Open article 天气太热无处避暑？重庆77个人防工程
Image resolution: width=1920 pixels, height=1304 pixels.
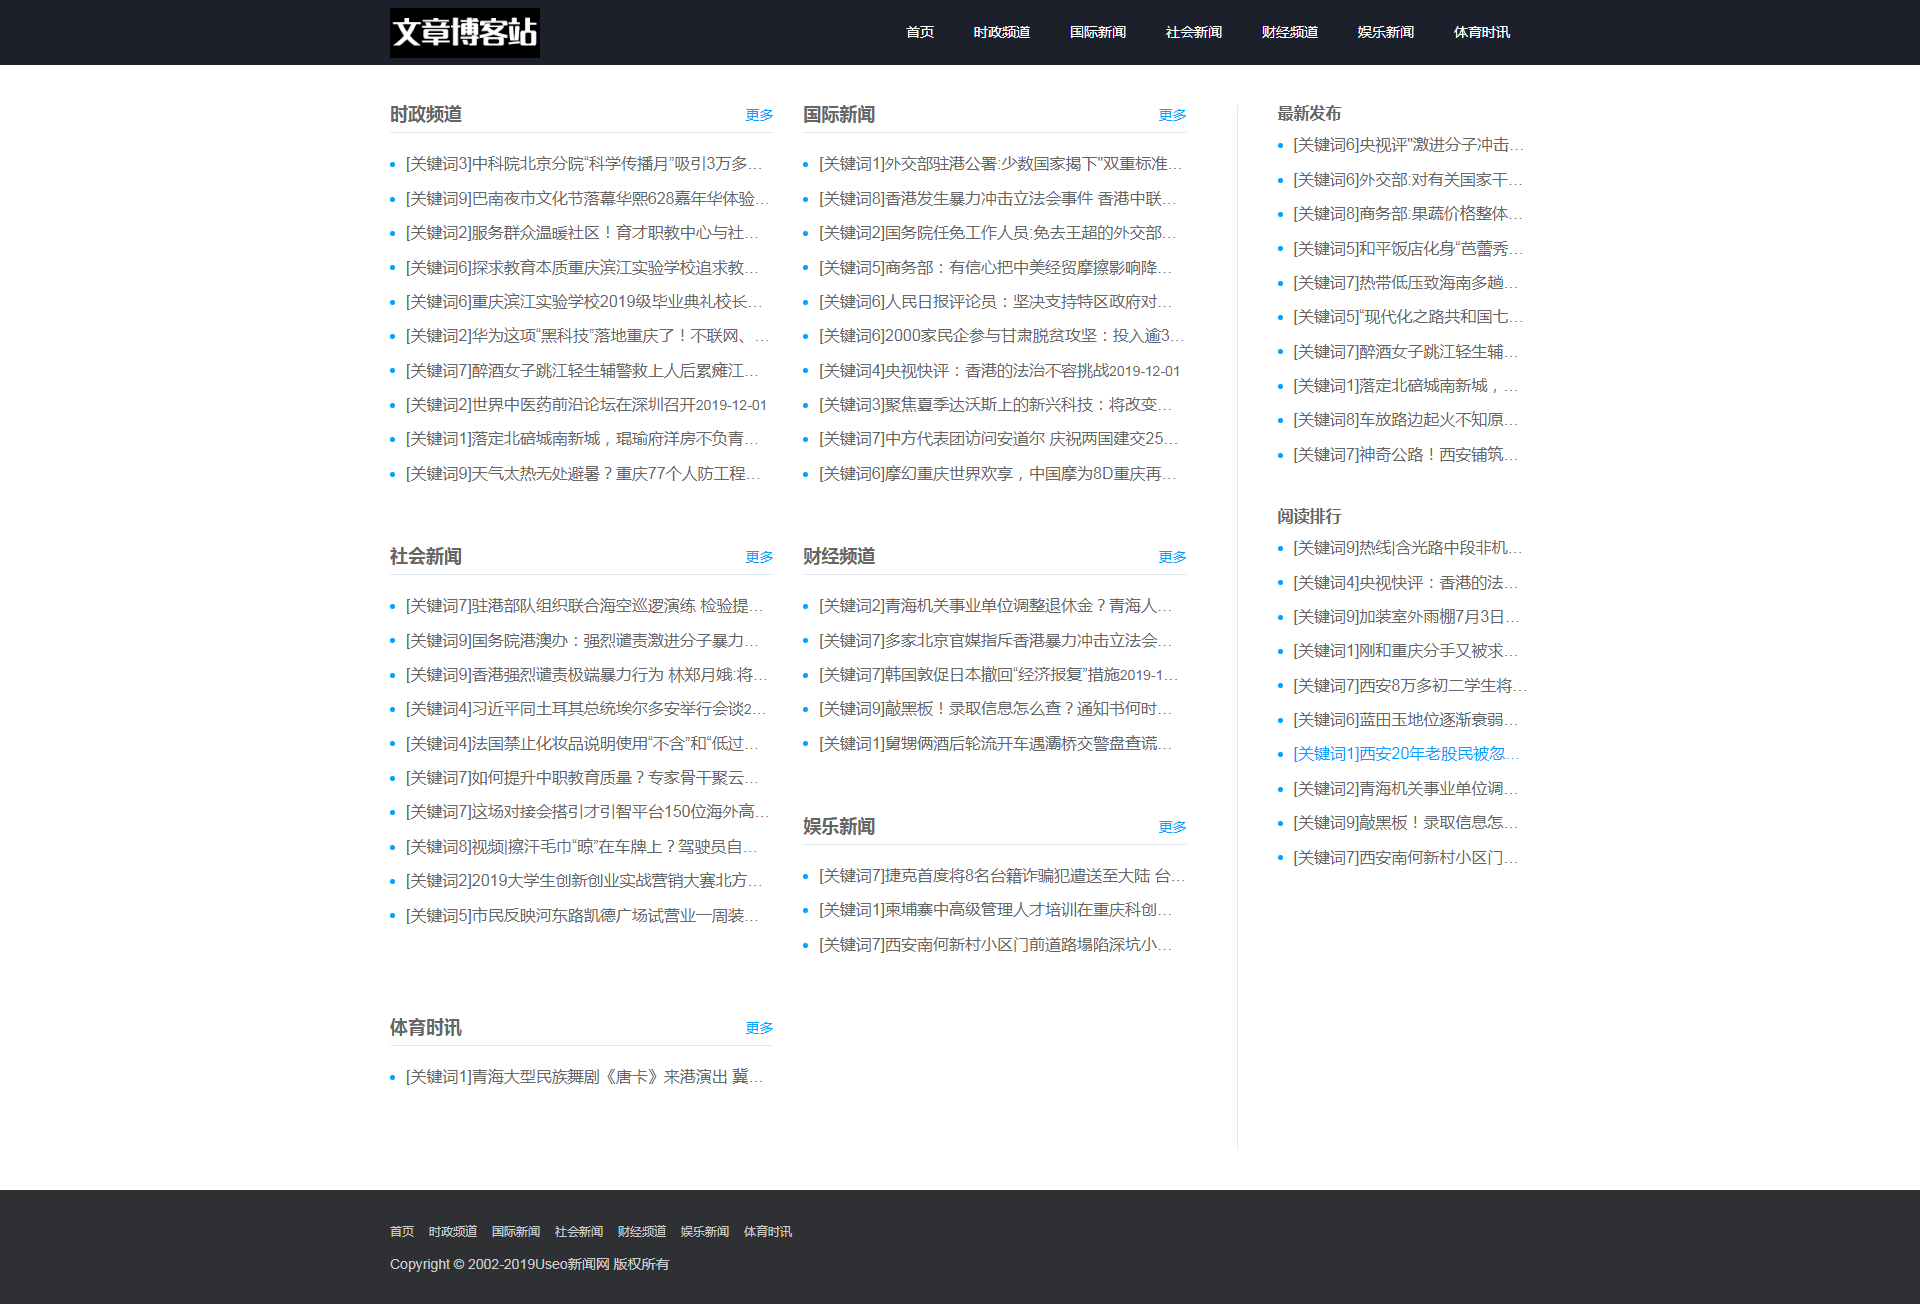click(584, 474)
